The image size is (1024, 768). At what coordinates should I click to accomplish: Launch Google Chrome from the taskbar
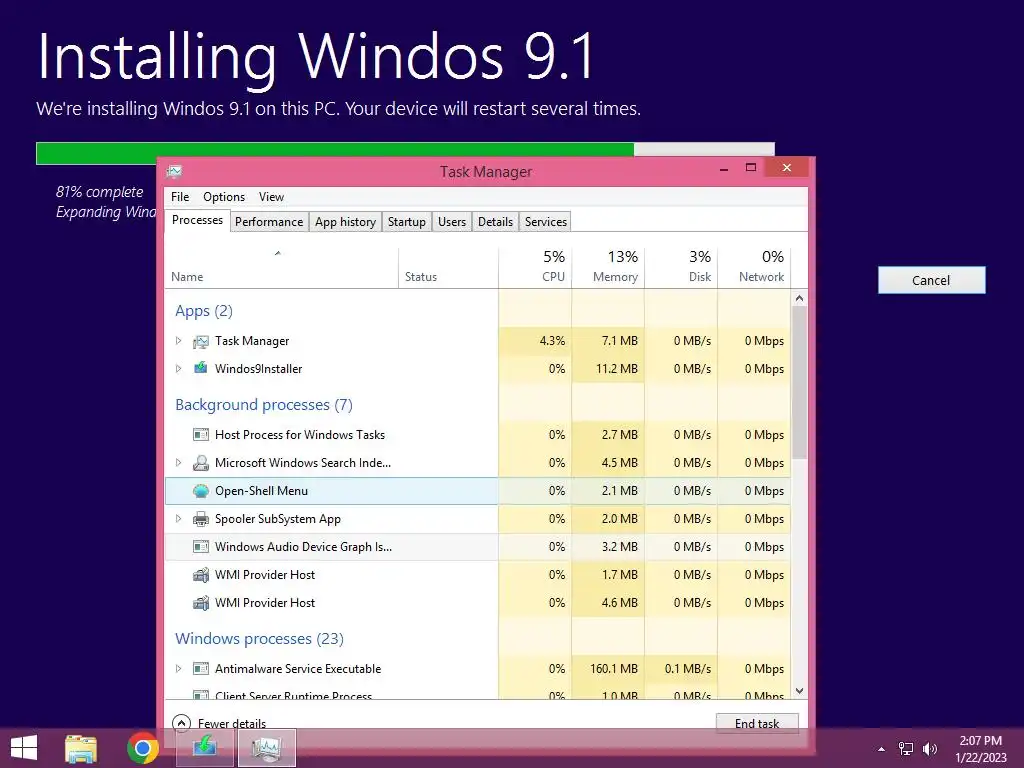pos(143,748)
